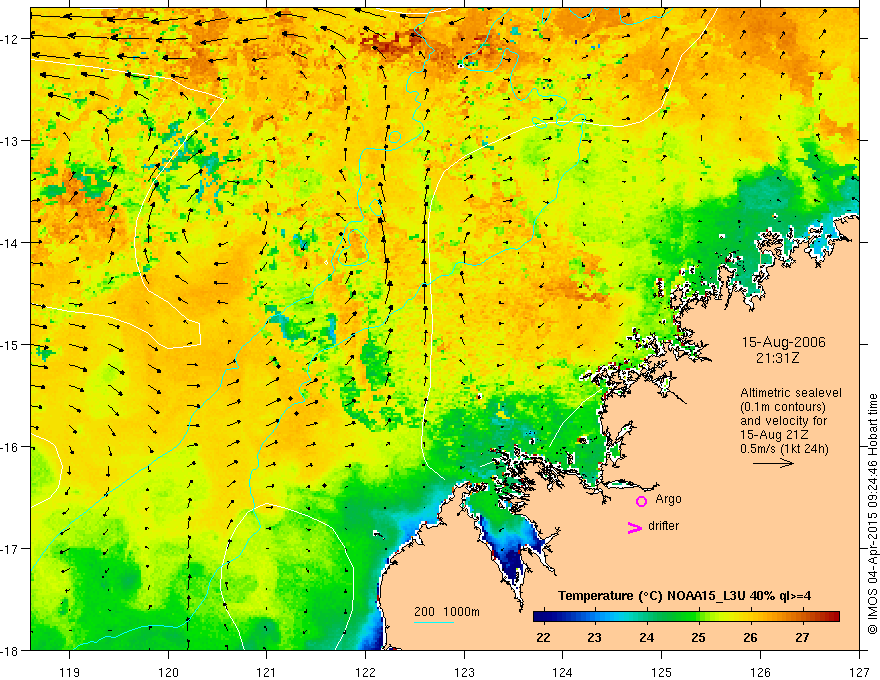Click longitude axis label '125'
This screenshot has height=680, width=880.
coord(662,672)
